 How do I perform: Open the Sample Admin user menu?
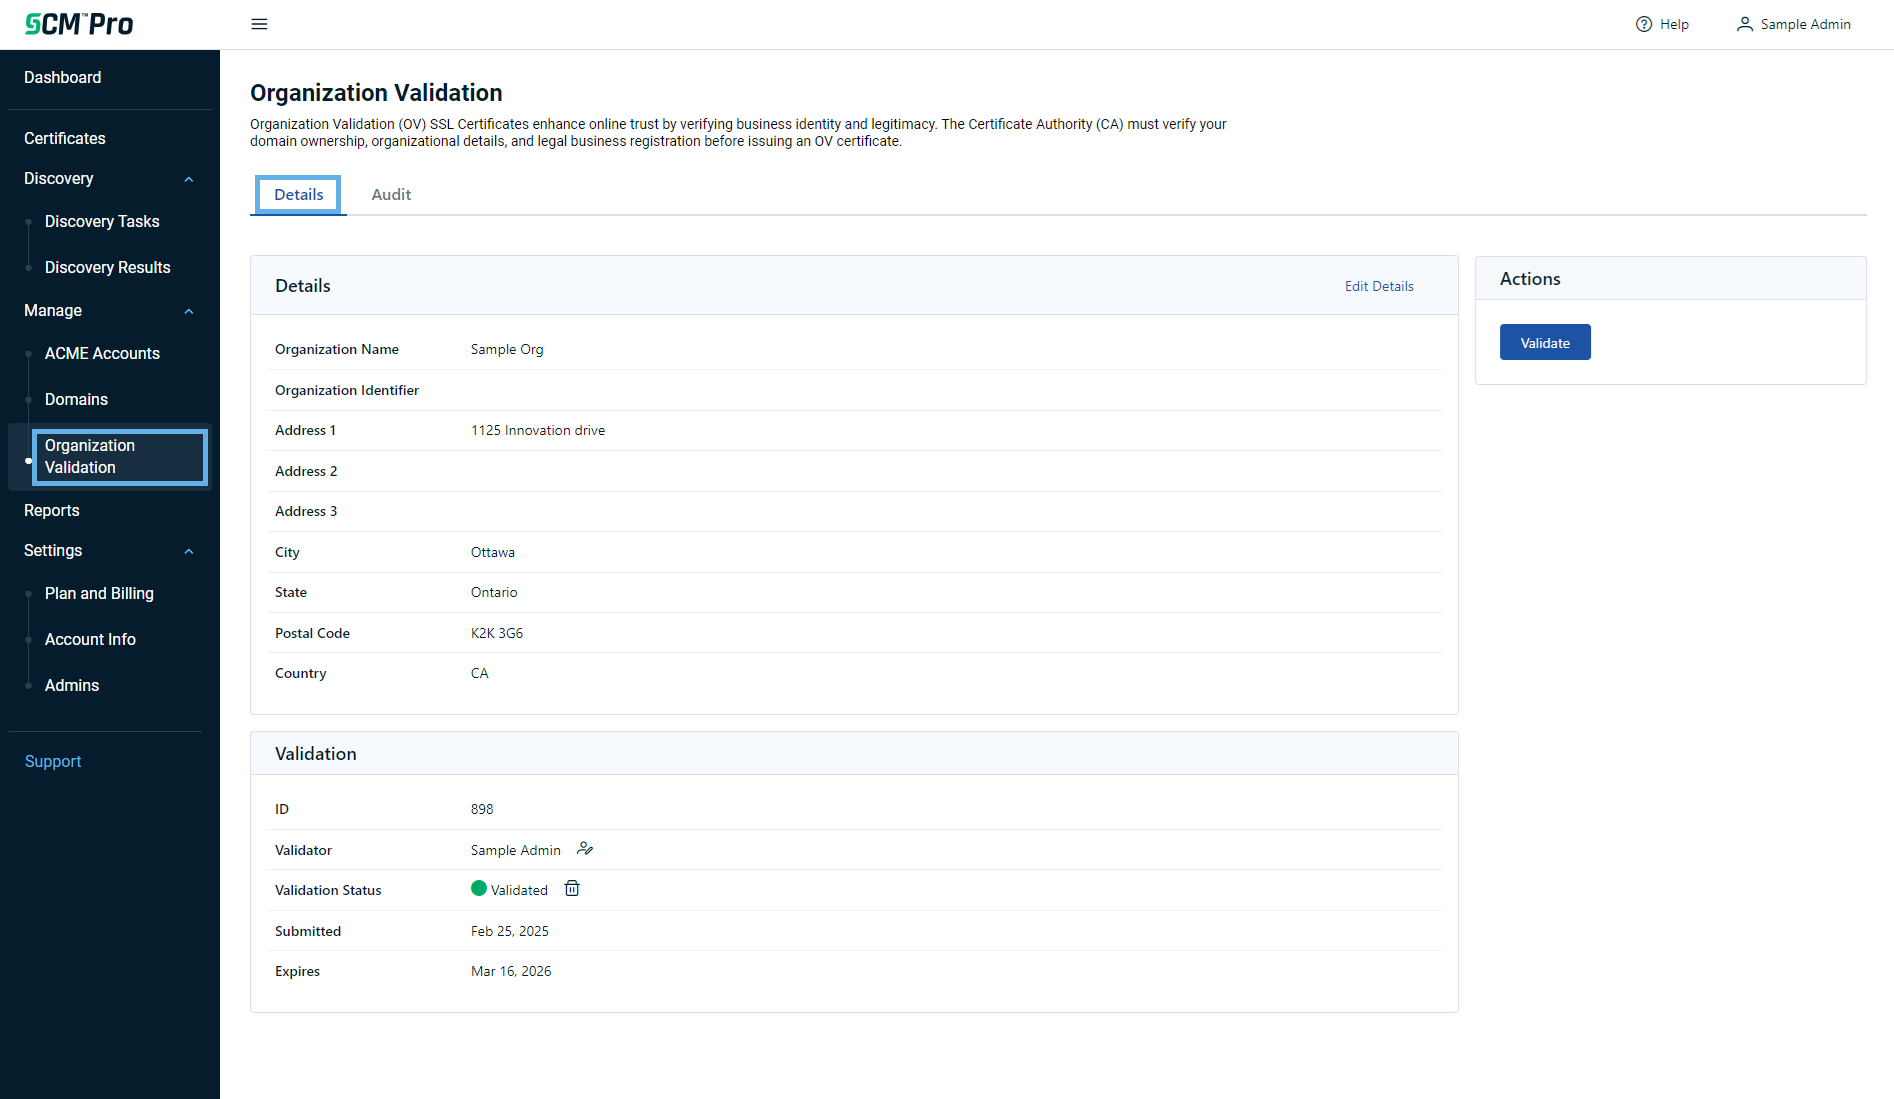(1793, 24)
